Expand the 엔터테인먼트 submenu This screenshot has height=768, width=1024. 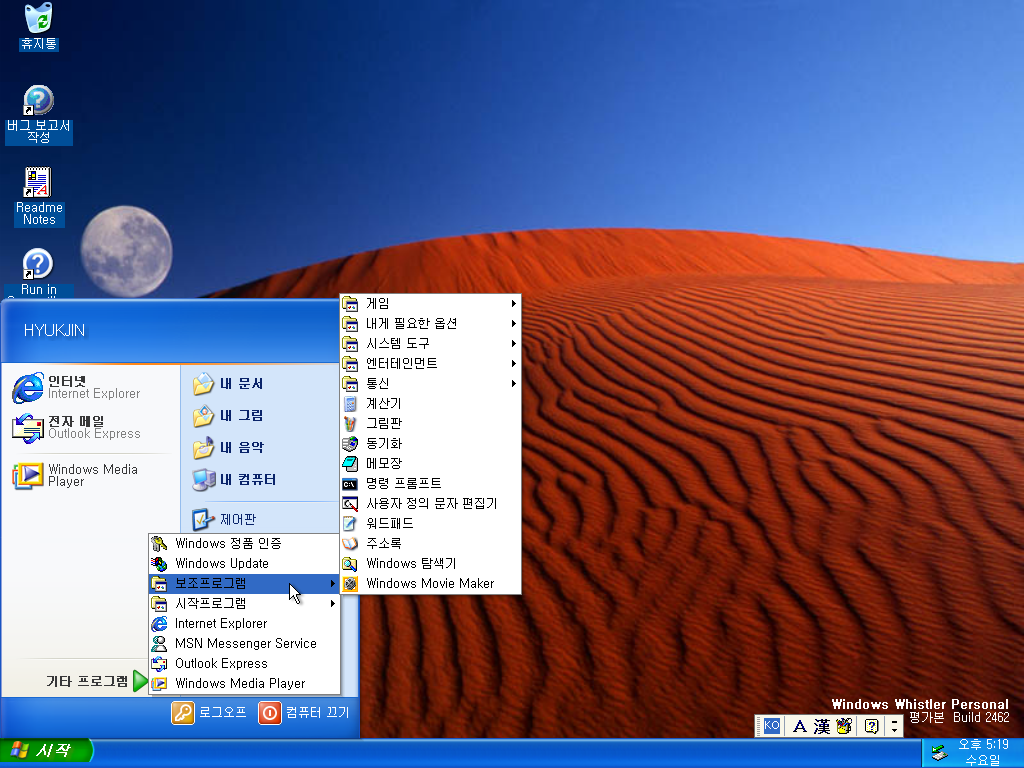[430, 363]
